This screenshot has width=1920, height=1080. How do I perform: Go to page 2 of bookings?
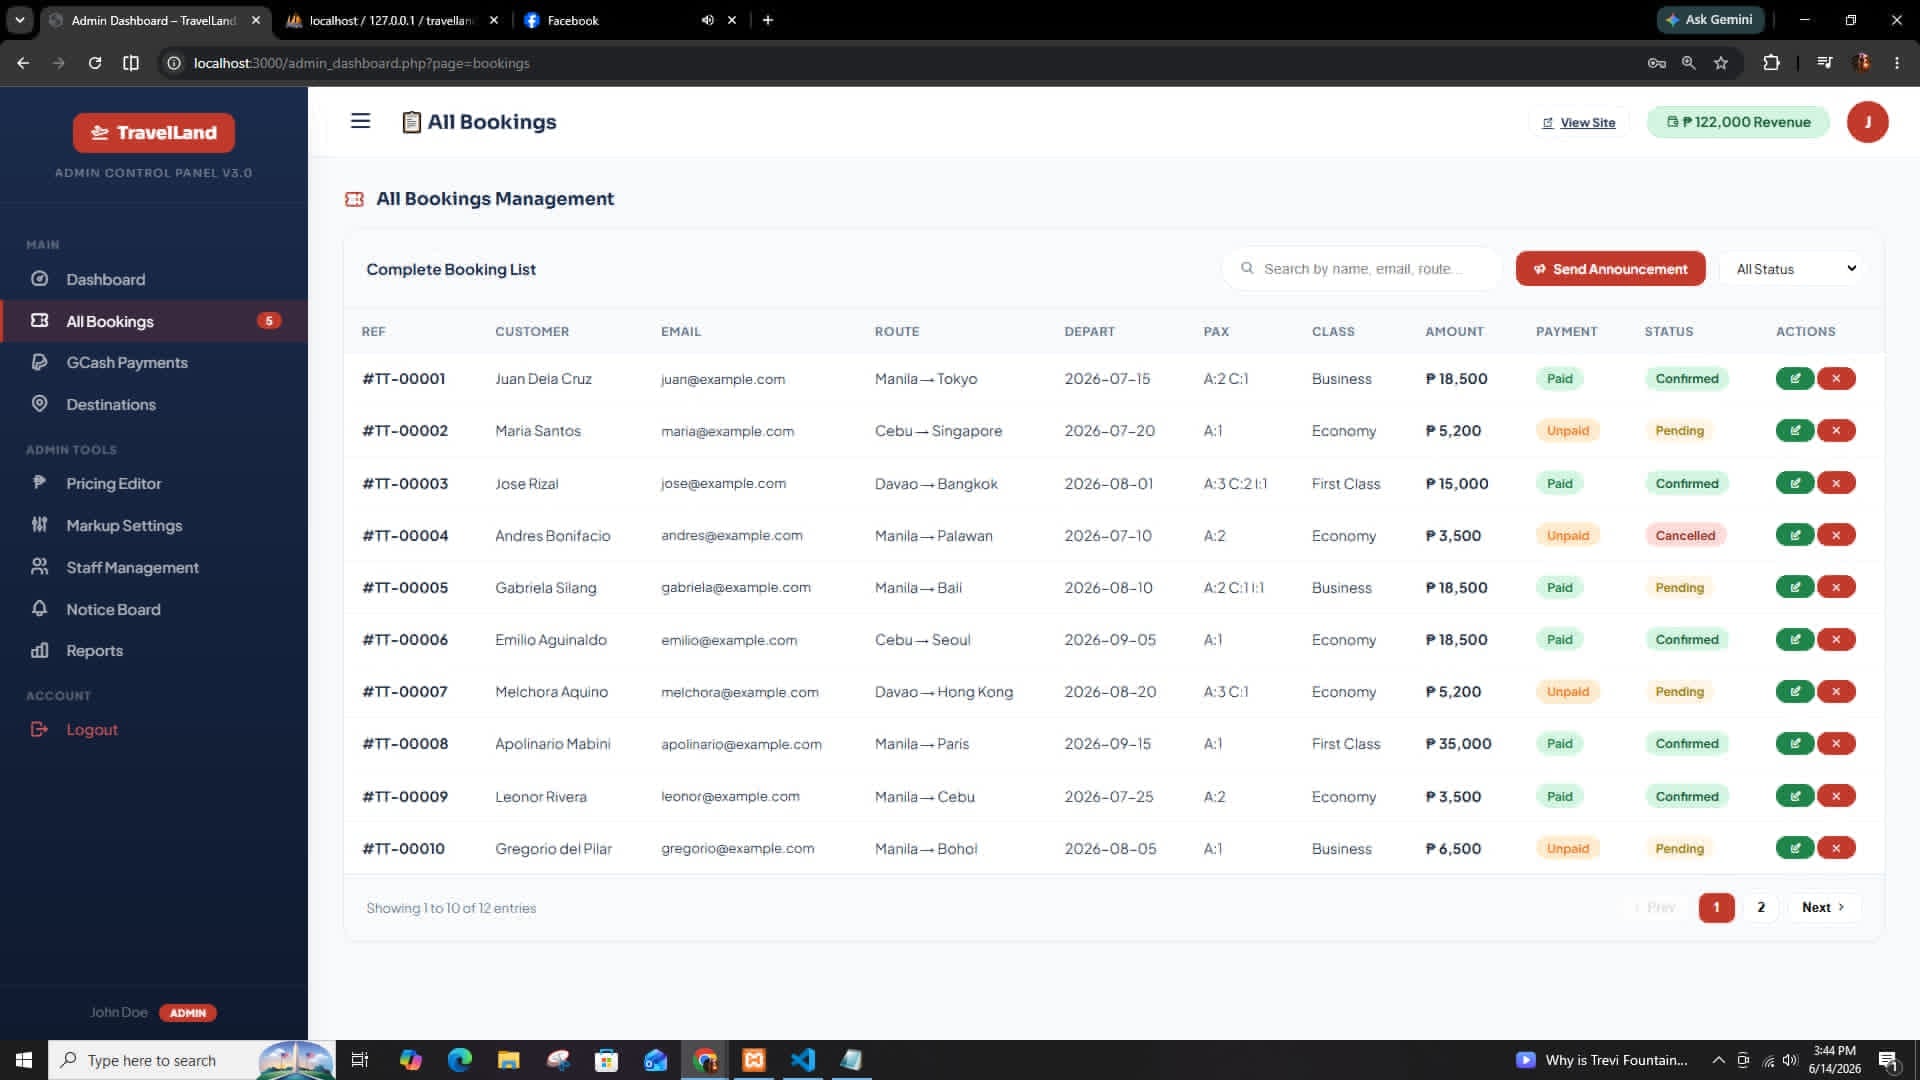click(1761, 907)
